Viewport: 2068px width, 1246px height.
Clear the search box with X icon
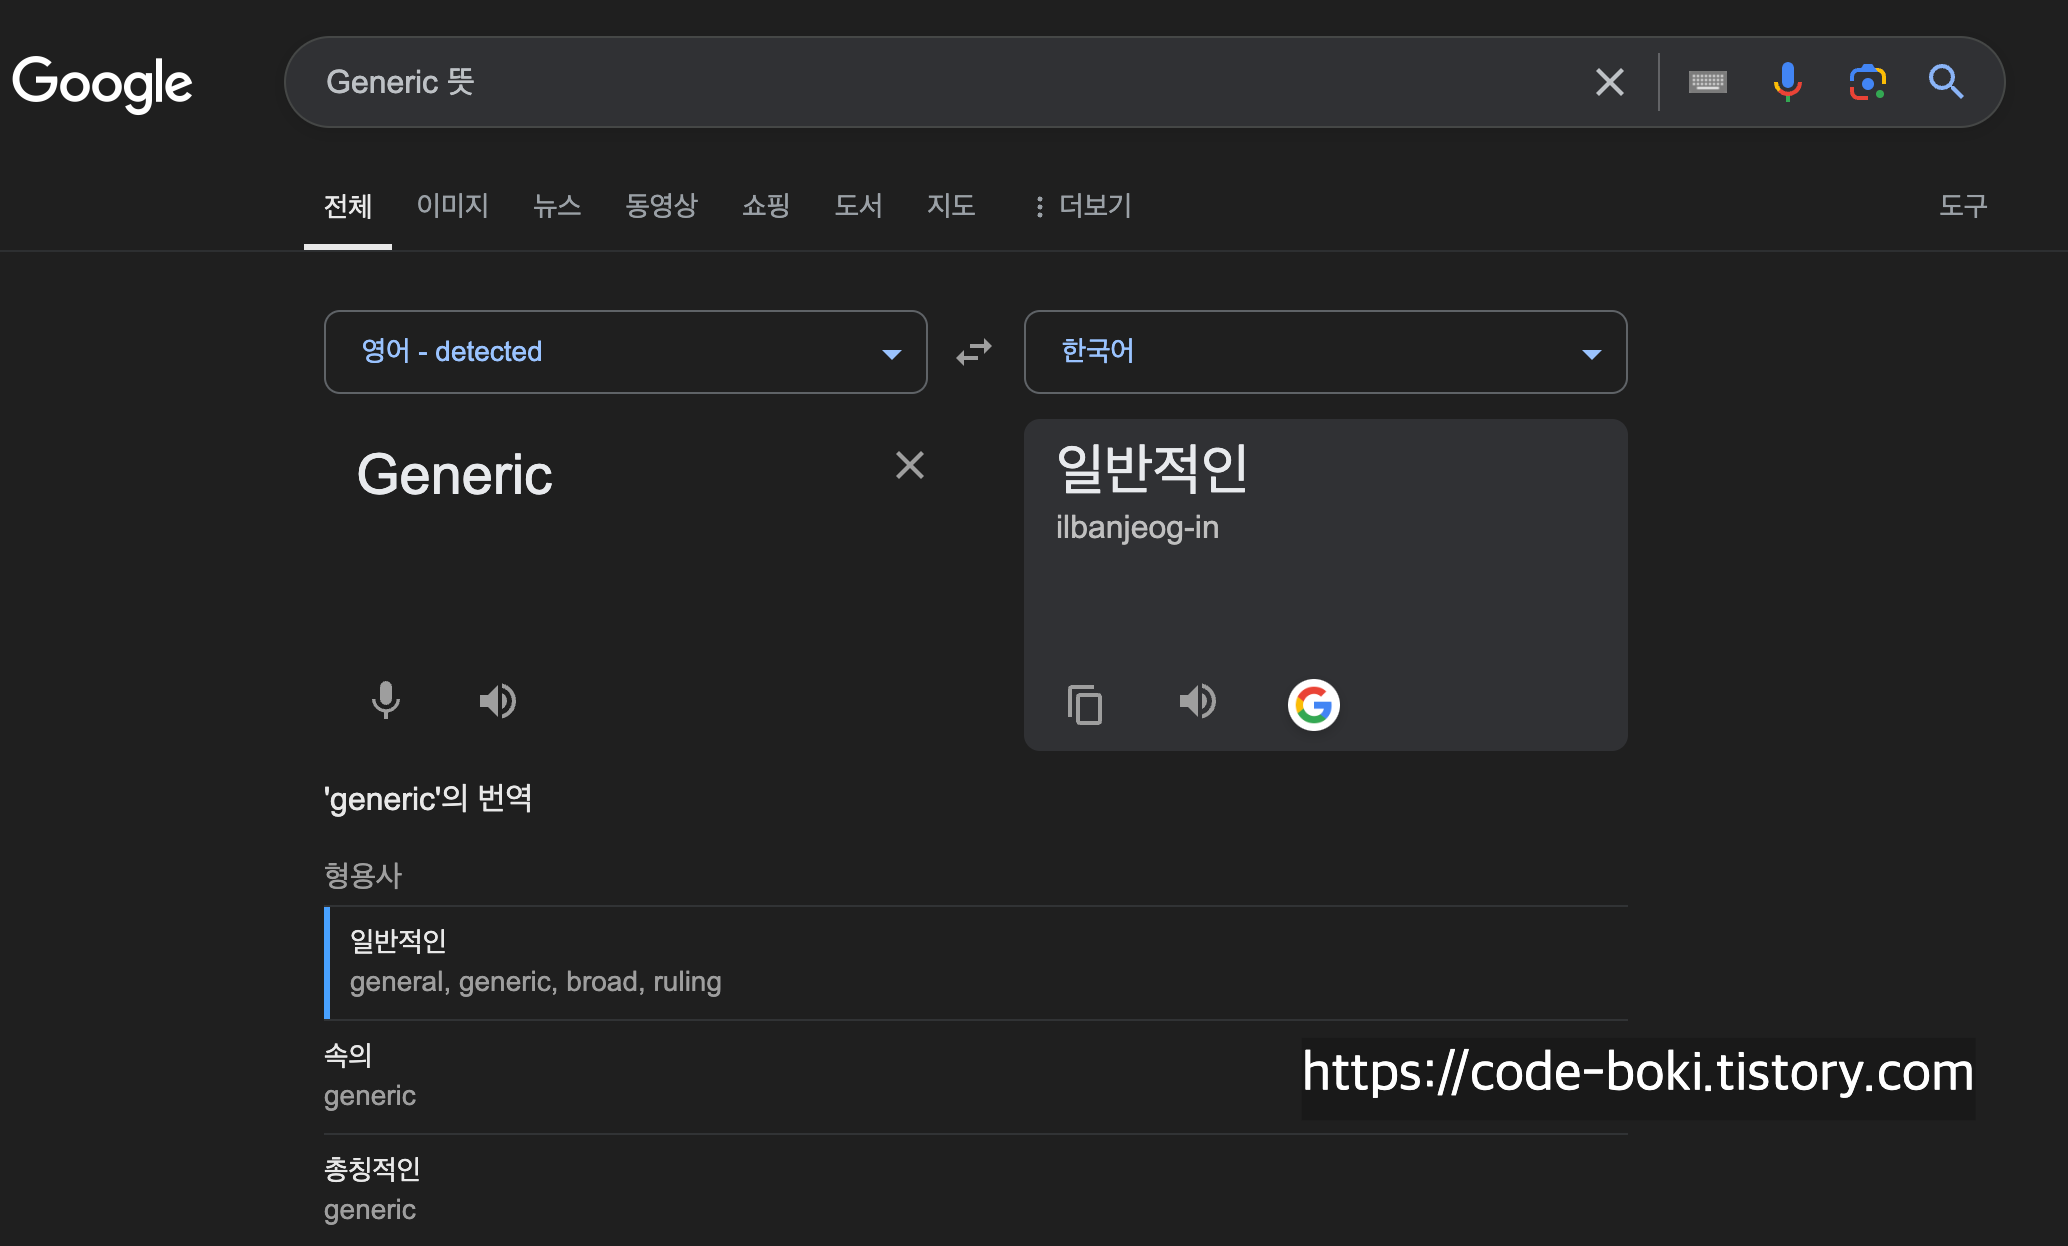1609,82
